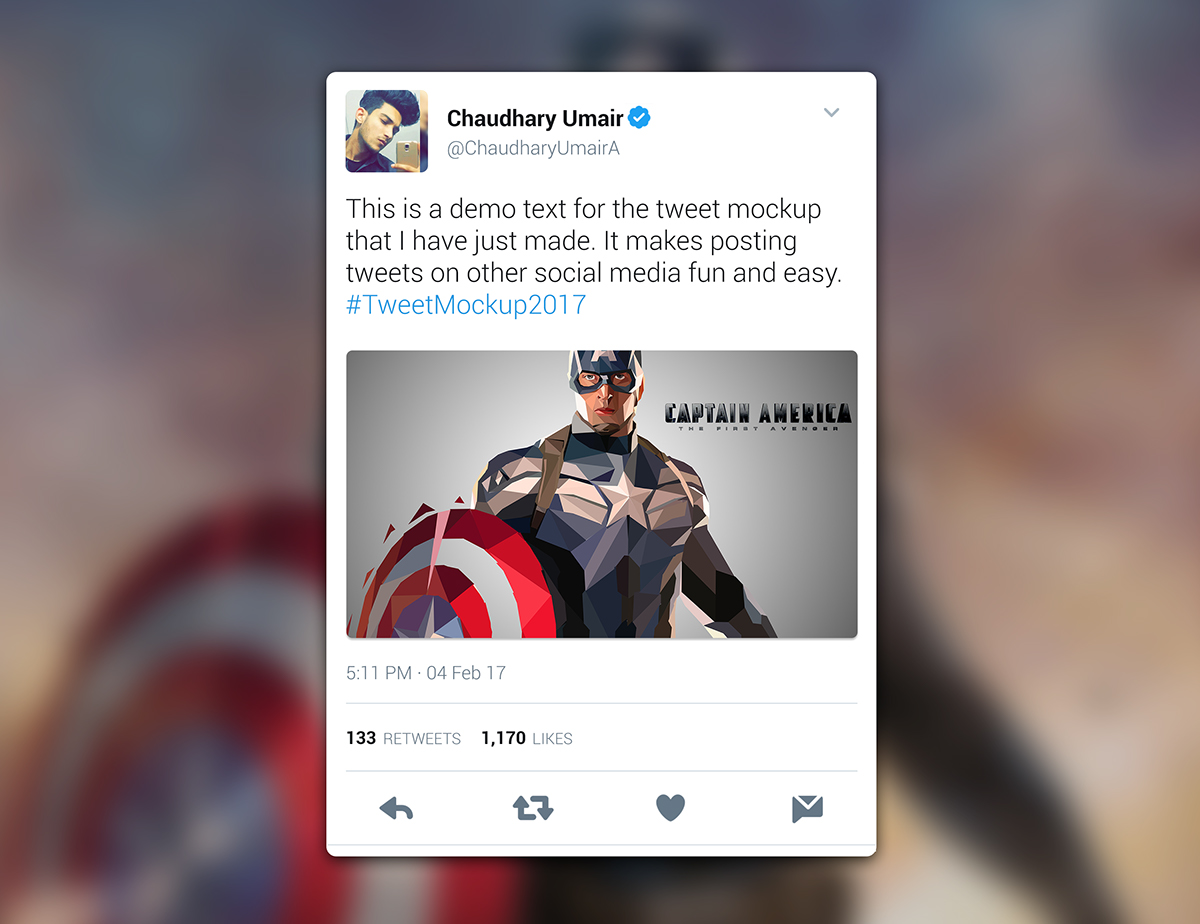
Task: Select the tweet's demo text paragraph
Action: point(594,257)
